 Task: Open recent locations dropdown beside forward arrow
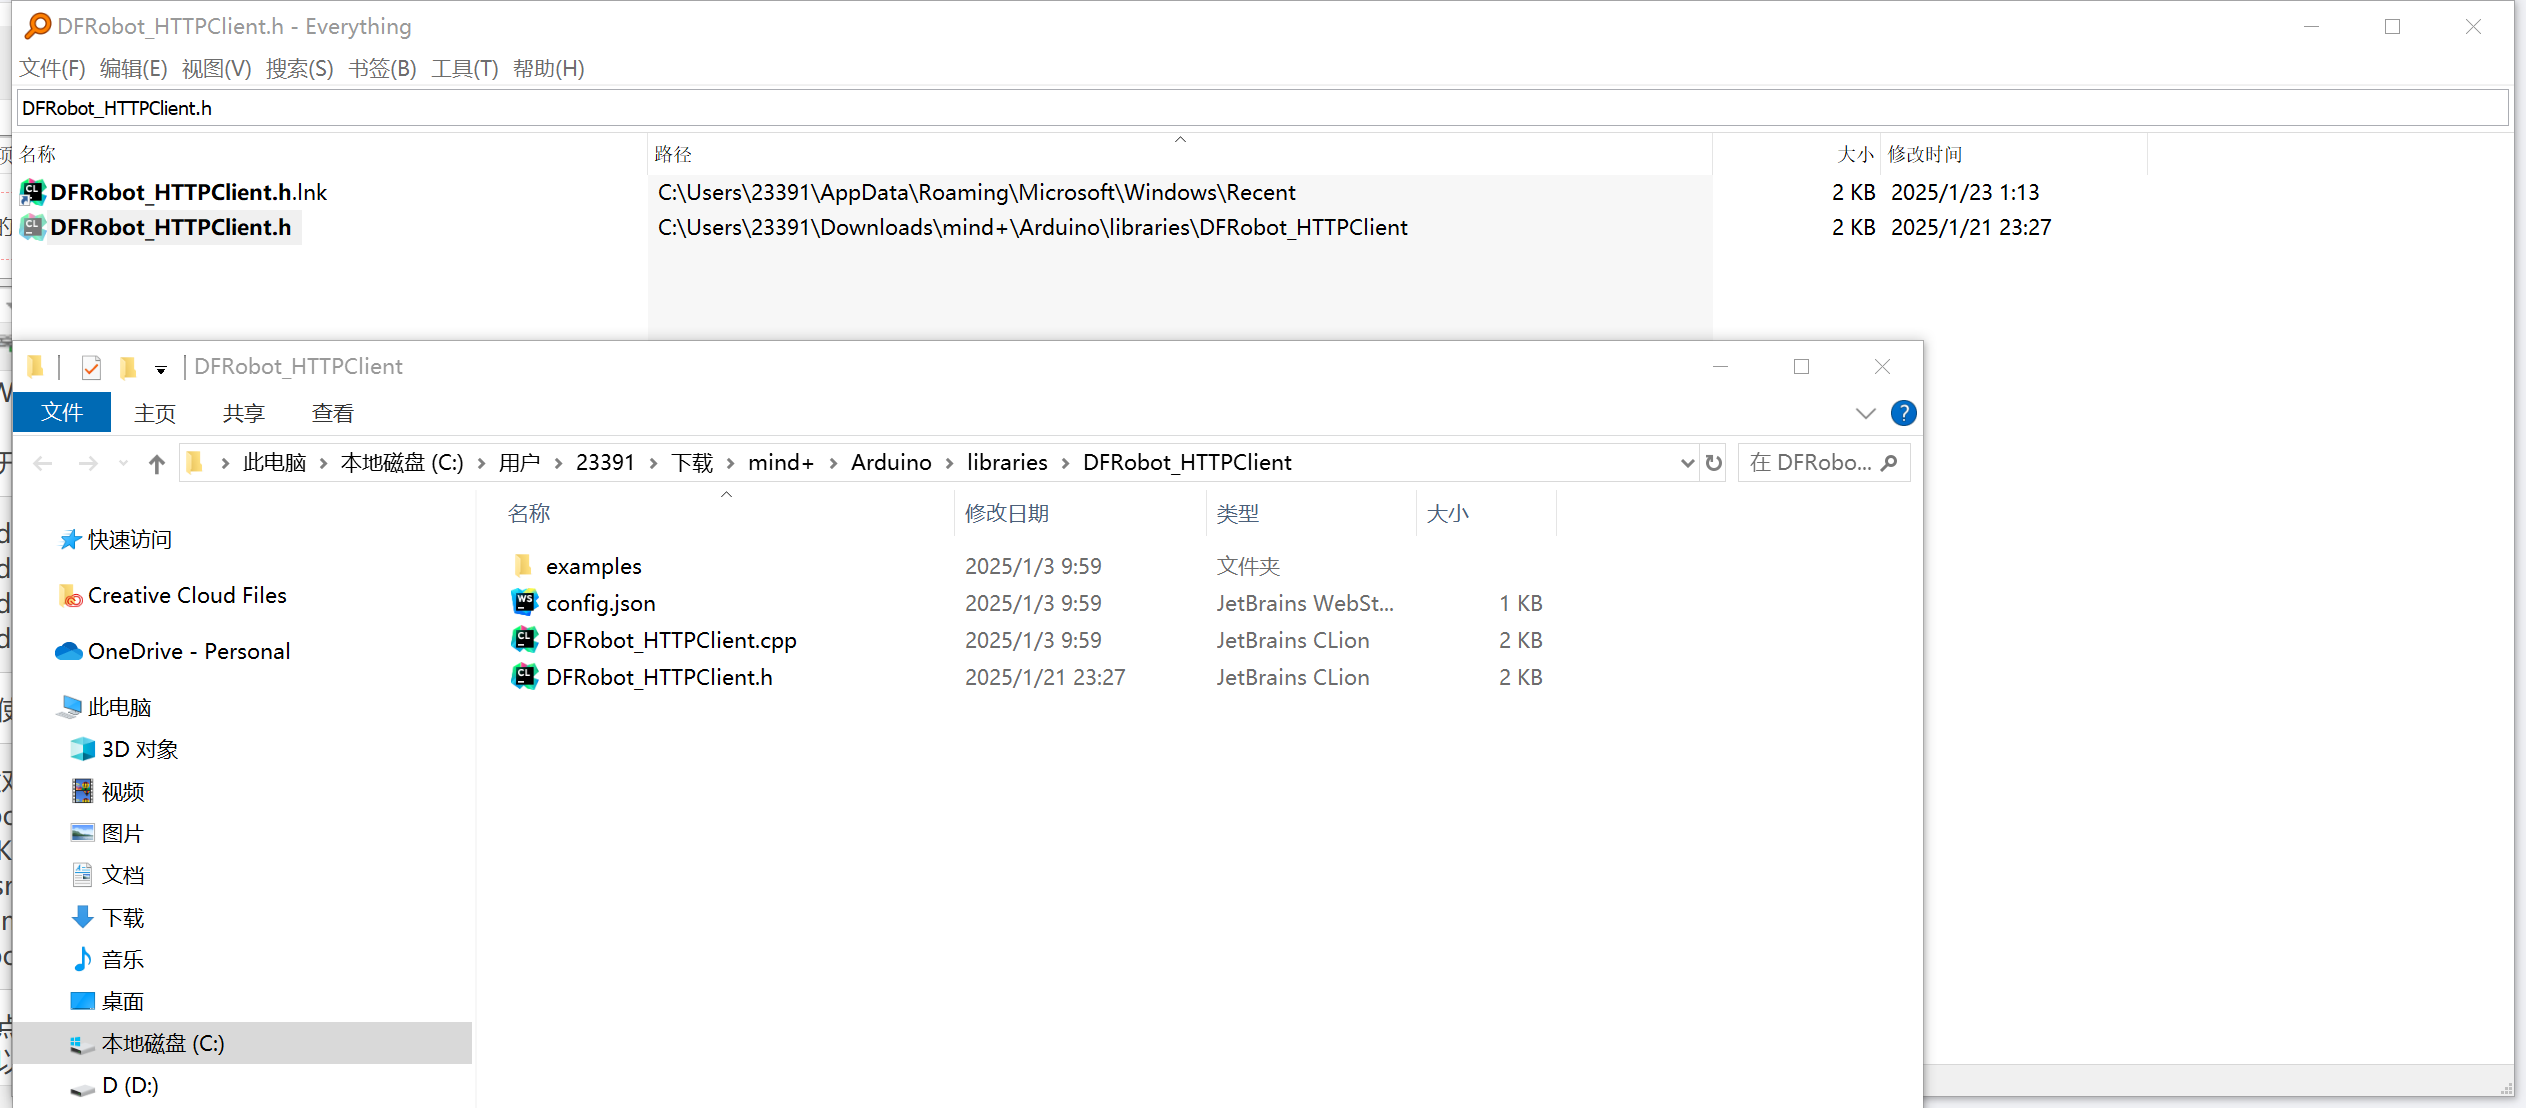click(123, 463)
